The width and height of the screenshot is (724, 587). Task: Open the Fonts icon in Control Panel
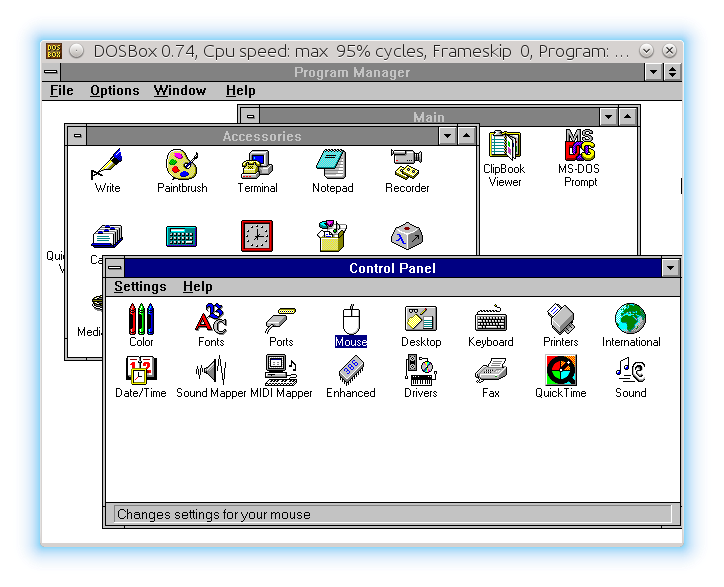[x=211, y=325]
